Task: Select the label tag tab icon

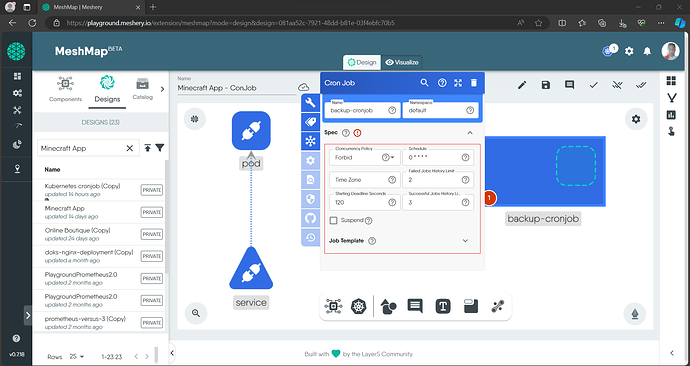Action: click(311, 122)
